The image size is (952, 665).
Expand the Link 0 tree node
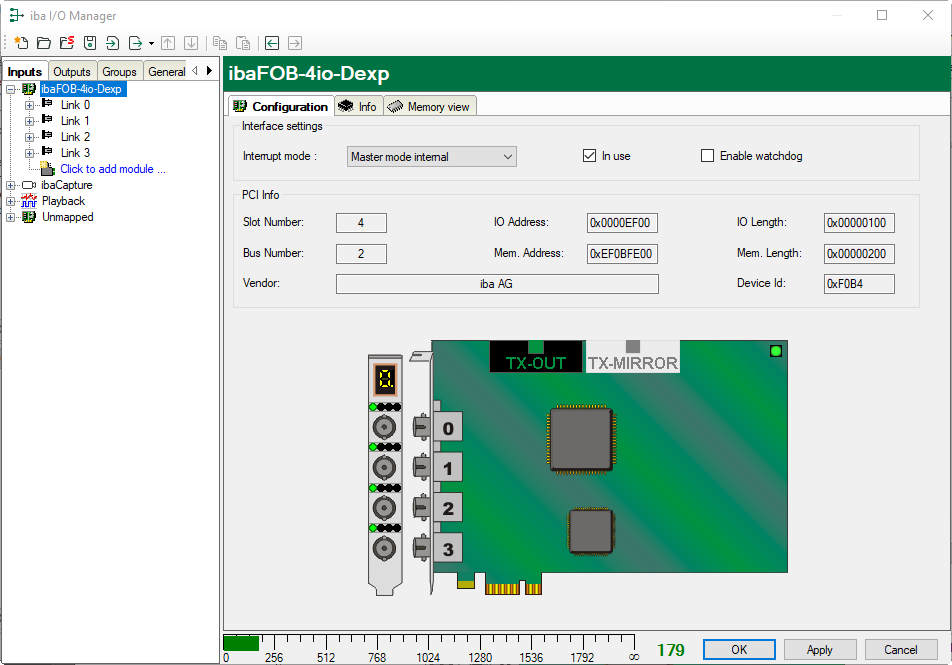point(29,105)
